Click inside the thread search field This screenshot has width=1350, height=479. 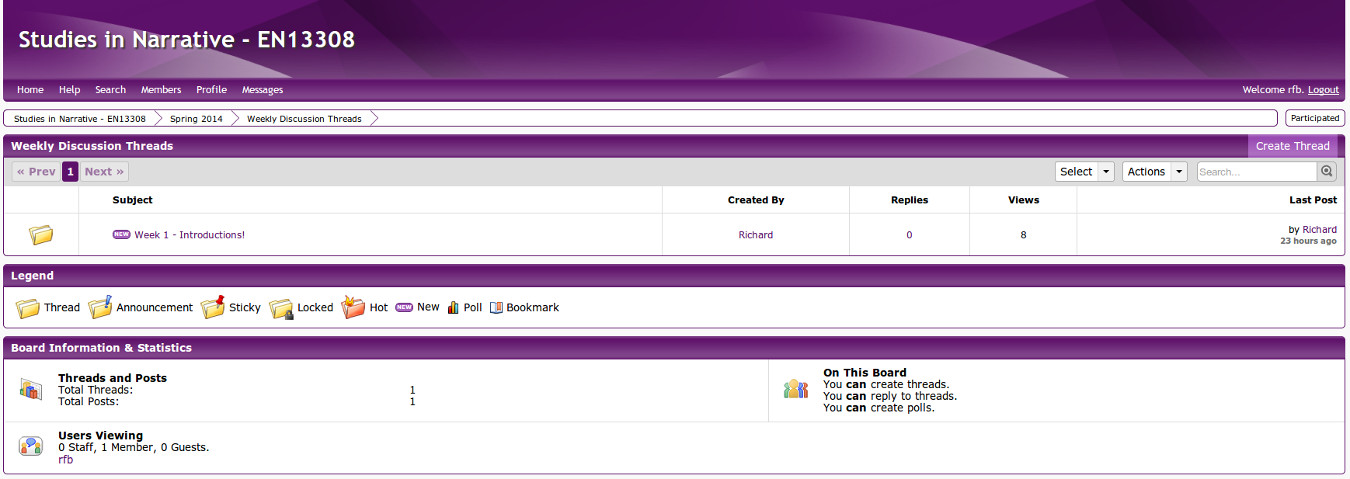pos(1256,172)
